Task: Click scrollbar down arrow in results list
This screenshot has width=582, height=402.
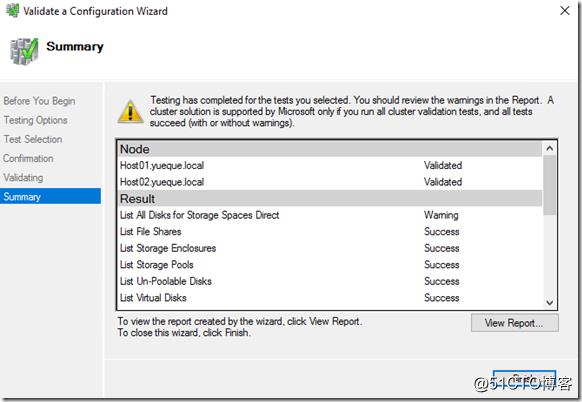Action: (549, 303)
